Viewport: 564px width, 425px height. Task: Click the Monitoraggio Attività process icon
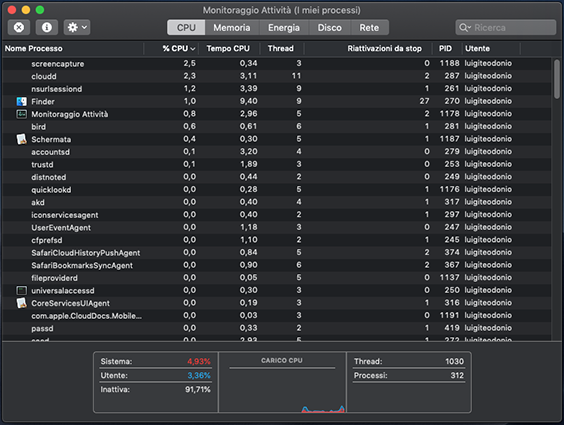point(22,114)
